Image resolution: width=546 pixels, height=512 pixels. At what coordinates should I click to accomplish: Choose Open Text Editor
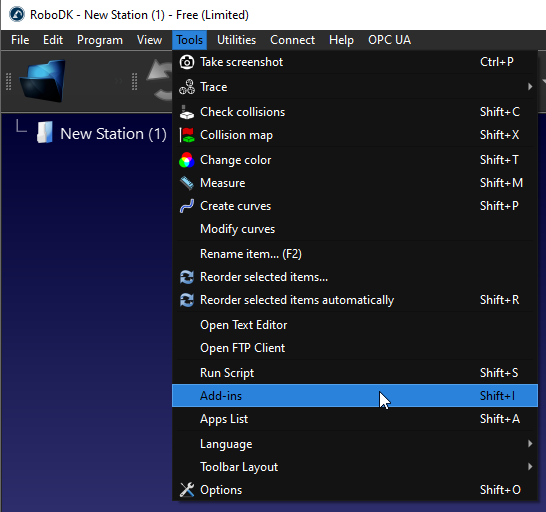355,325
